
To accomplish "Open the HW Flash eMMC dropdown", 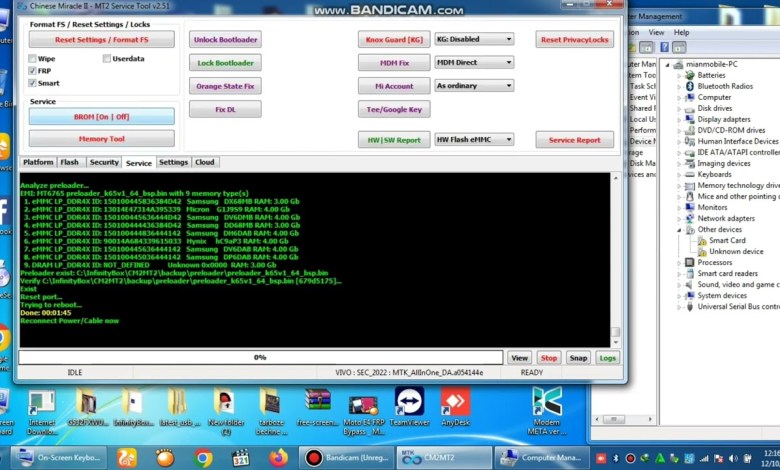I will [x=474, y=140].
